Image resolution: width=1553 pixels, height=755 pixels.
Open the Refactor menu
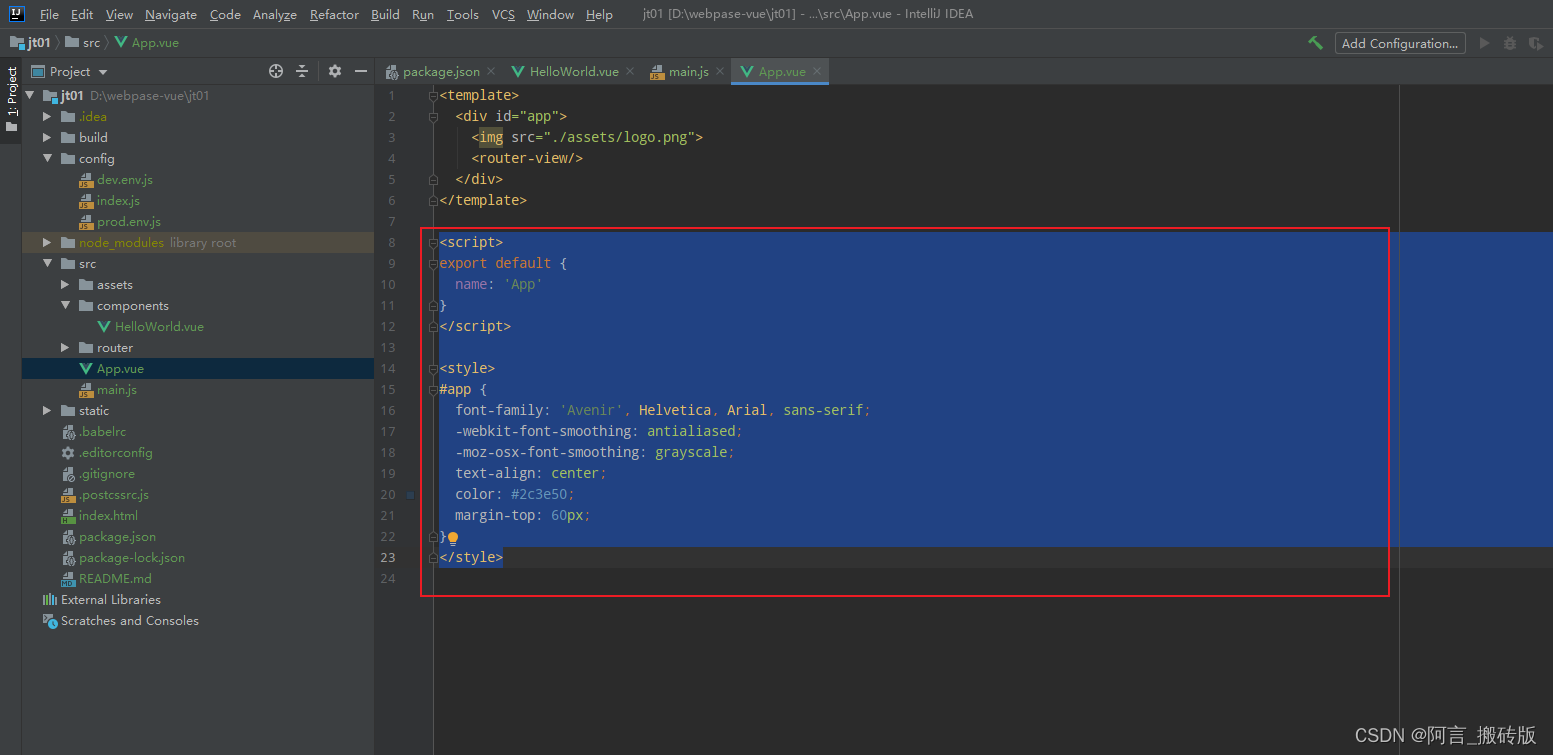[334, 14]
